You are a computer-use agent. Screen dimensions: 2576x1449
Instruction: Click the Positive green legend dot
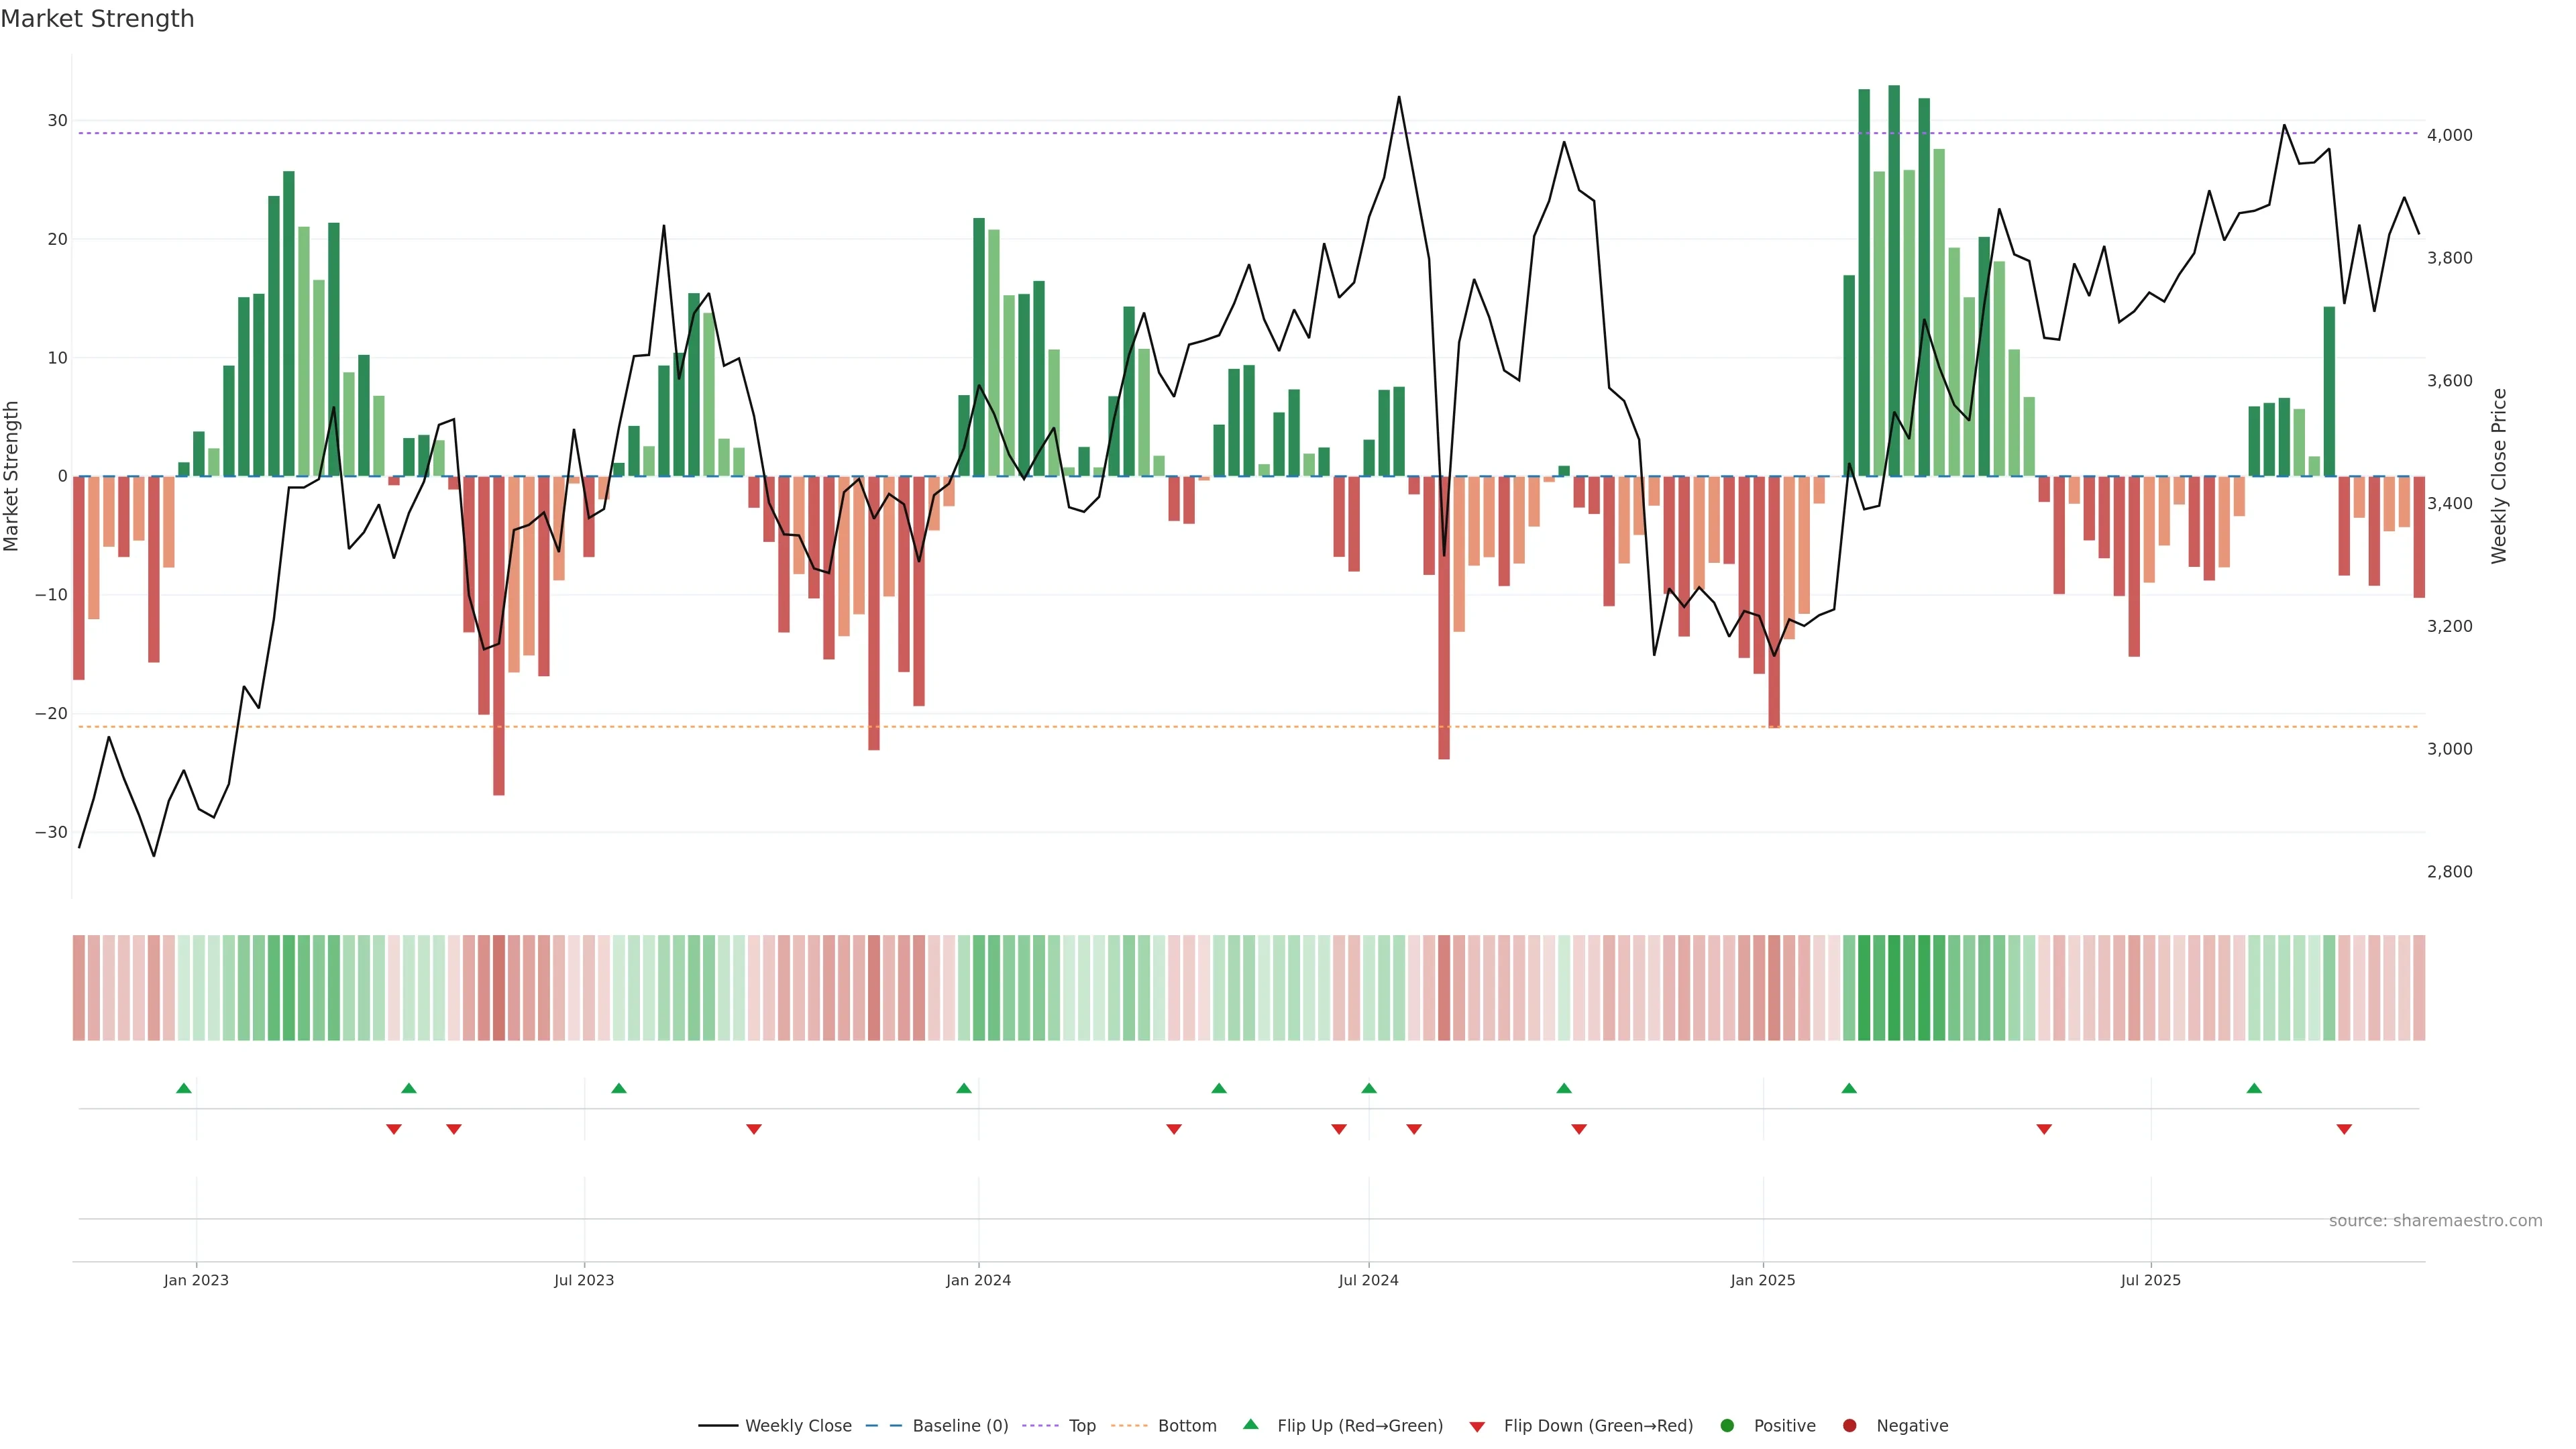click(x=1727, y=1425)
